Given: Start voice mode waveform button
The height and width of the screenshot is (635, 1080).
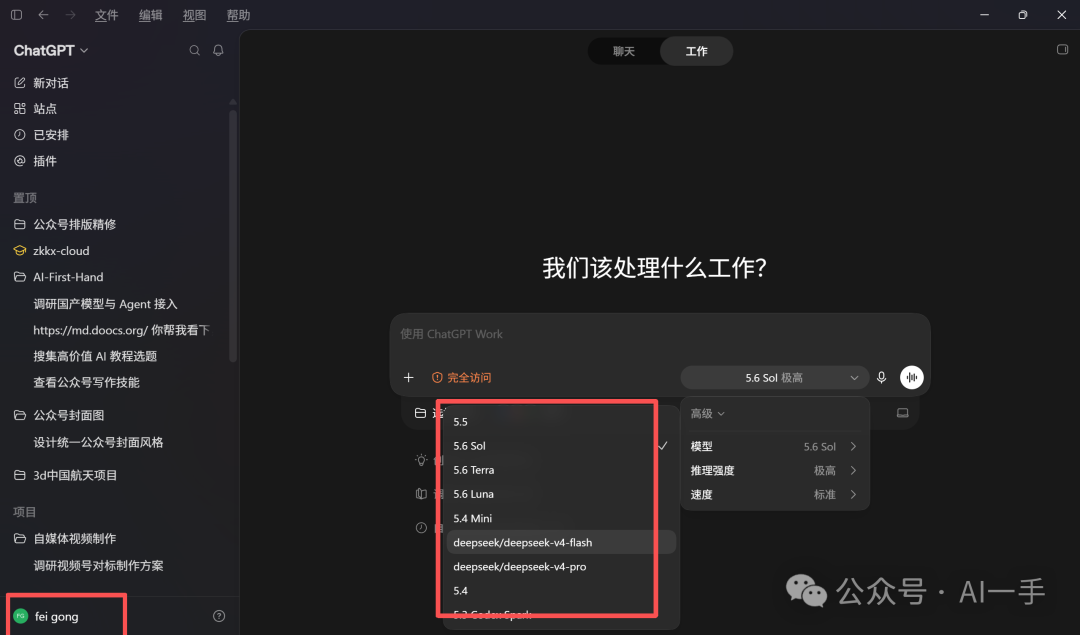Looking at the screenshot, I should [x=911, y=377].
